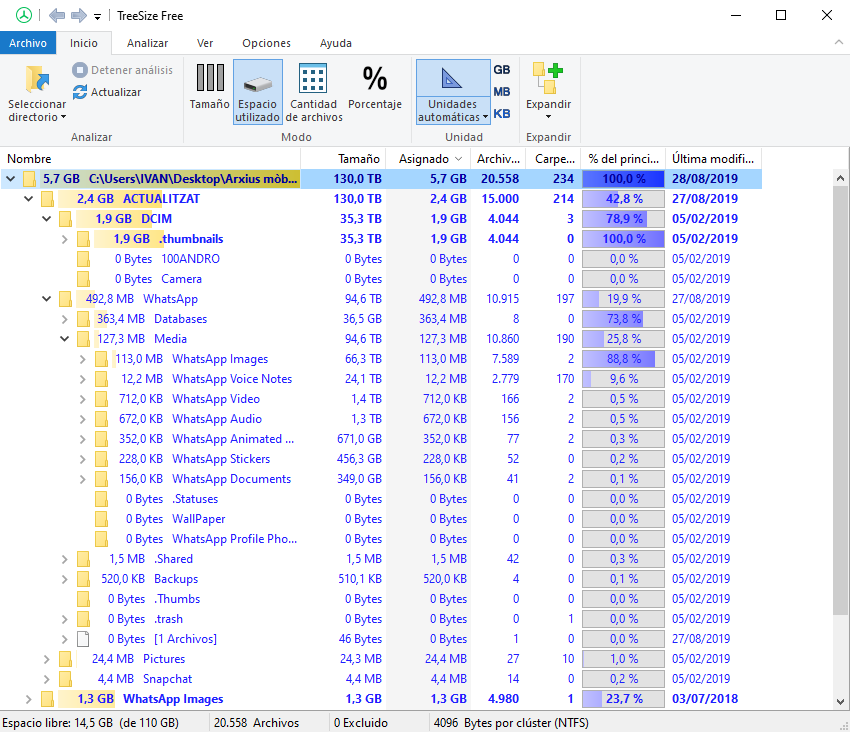Click the forward navigation arrow in title bar

click(x=79, y=15)
